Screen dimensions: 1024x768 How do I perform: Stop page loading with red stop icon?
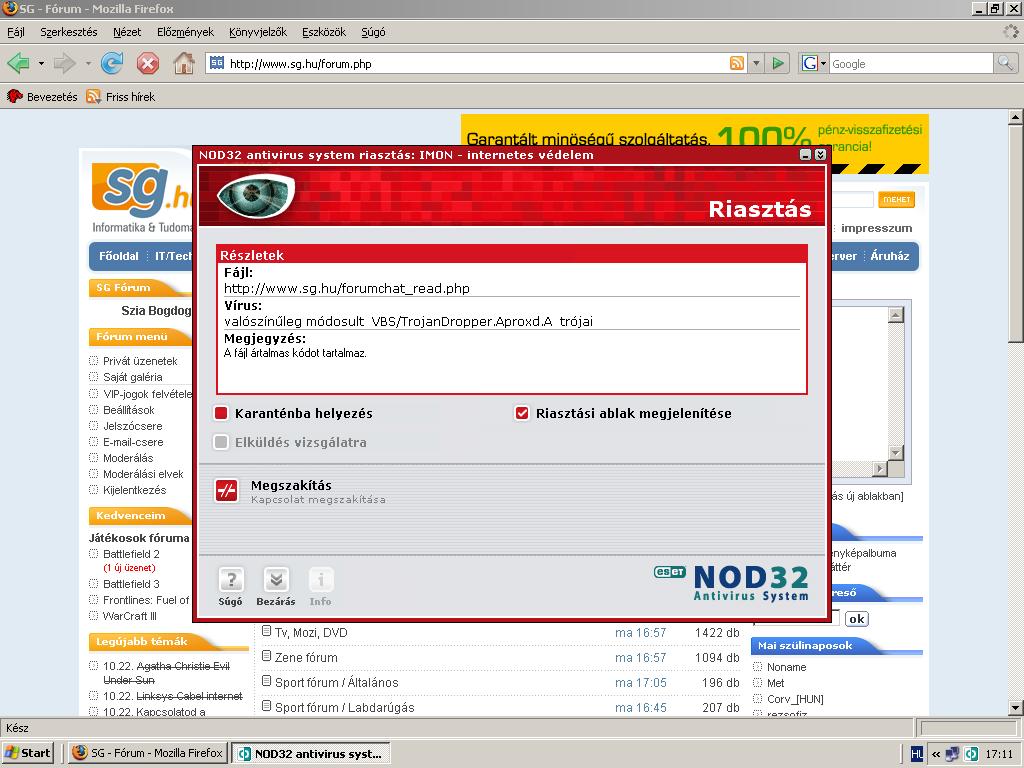tap(148, 64)
